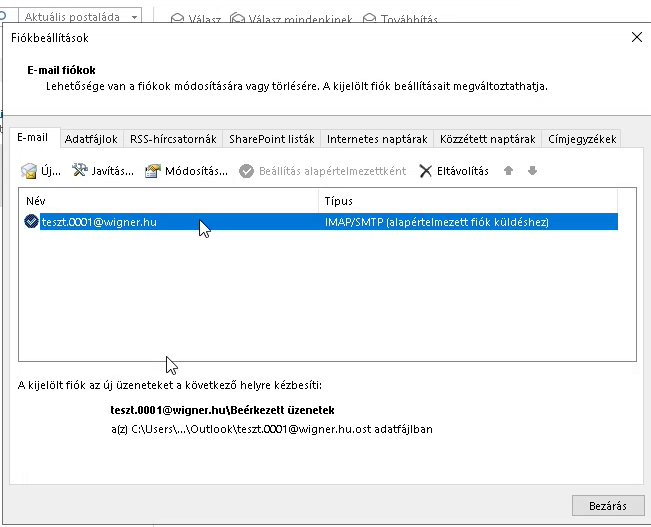Screen dimensions: 651x527
Task: Click the default account checkmark icon beside teszt.0001
Action: (x=31, y=221)
